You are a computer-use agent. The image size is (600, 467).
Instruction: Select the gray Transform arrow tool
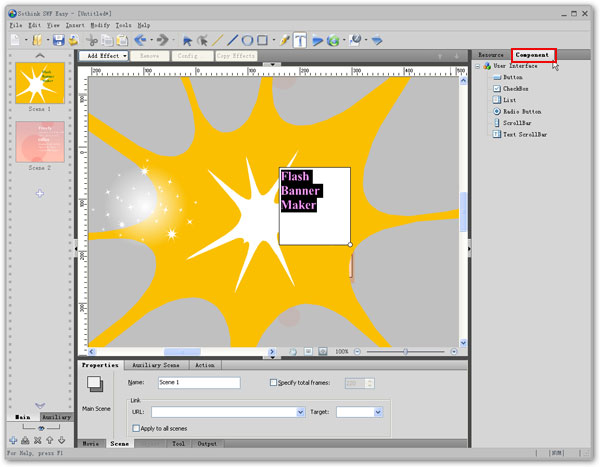(202, 40)
